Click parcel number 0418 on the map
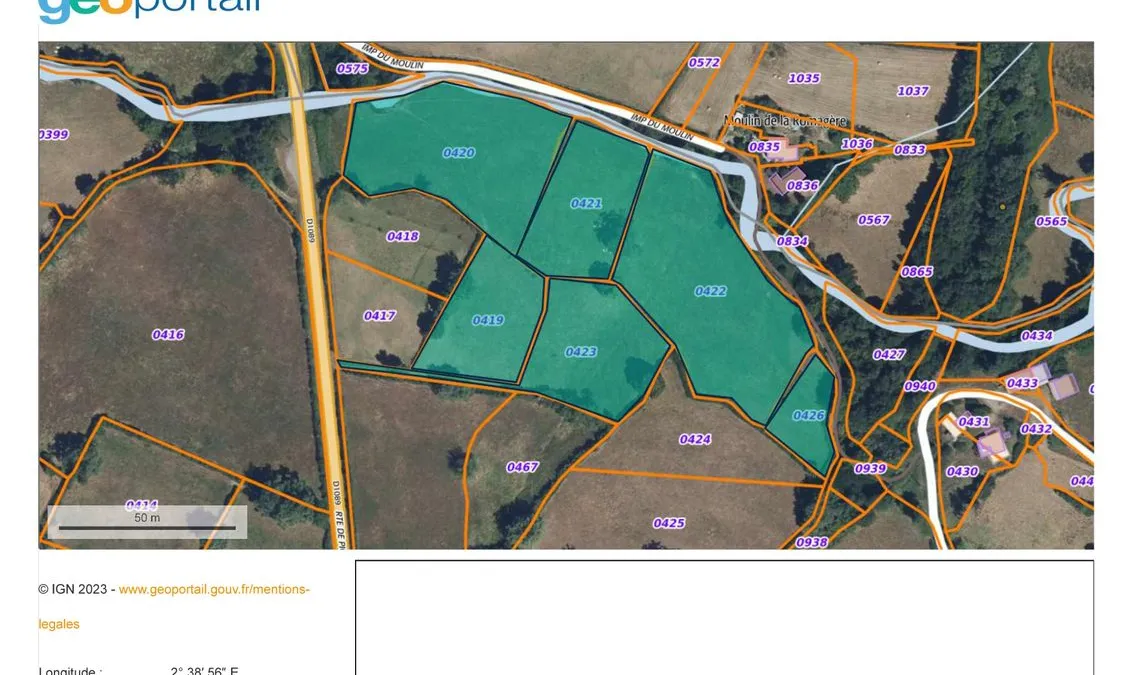The width and height of the screenshot is (1132, 675). [x=403, y=236]
